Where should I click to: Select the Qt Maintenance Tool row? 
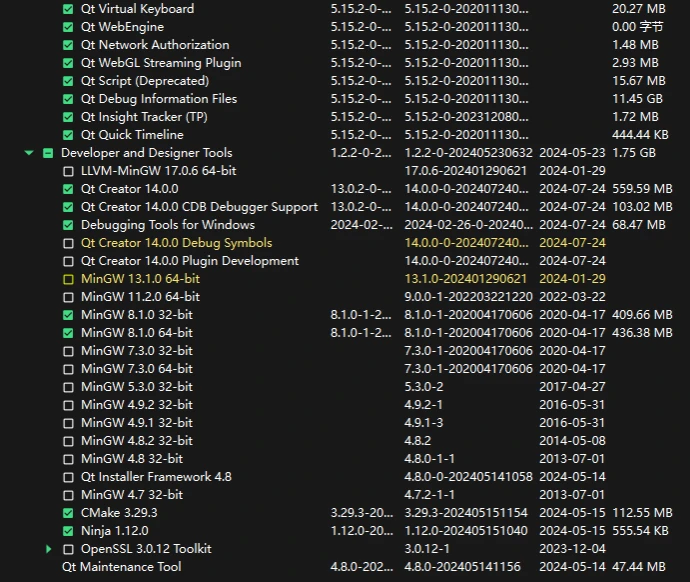121,567
